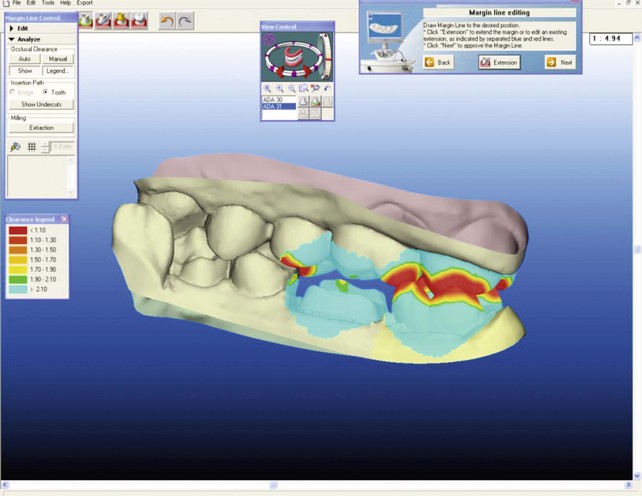Click the probe tool icon beside the grid icon
The image size is (642, 496).
[x=14, y=147]
